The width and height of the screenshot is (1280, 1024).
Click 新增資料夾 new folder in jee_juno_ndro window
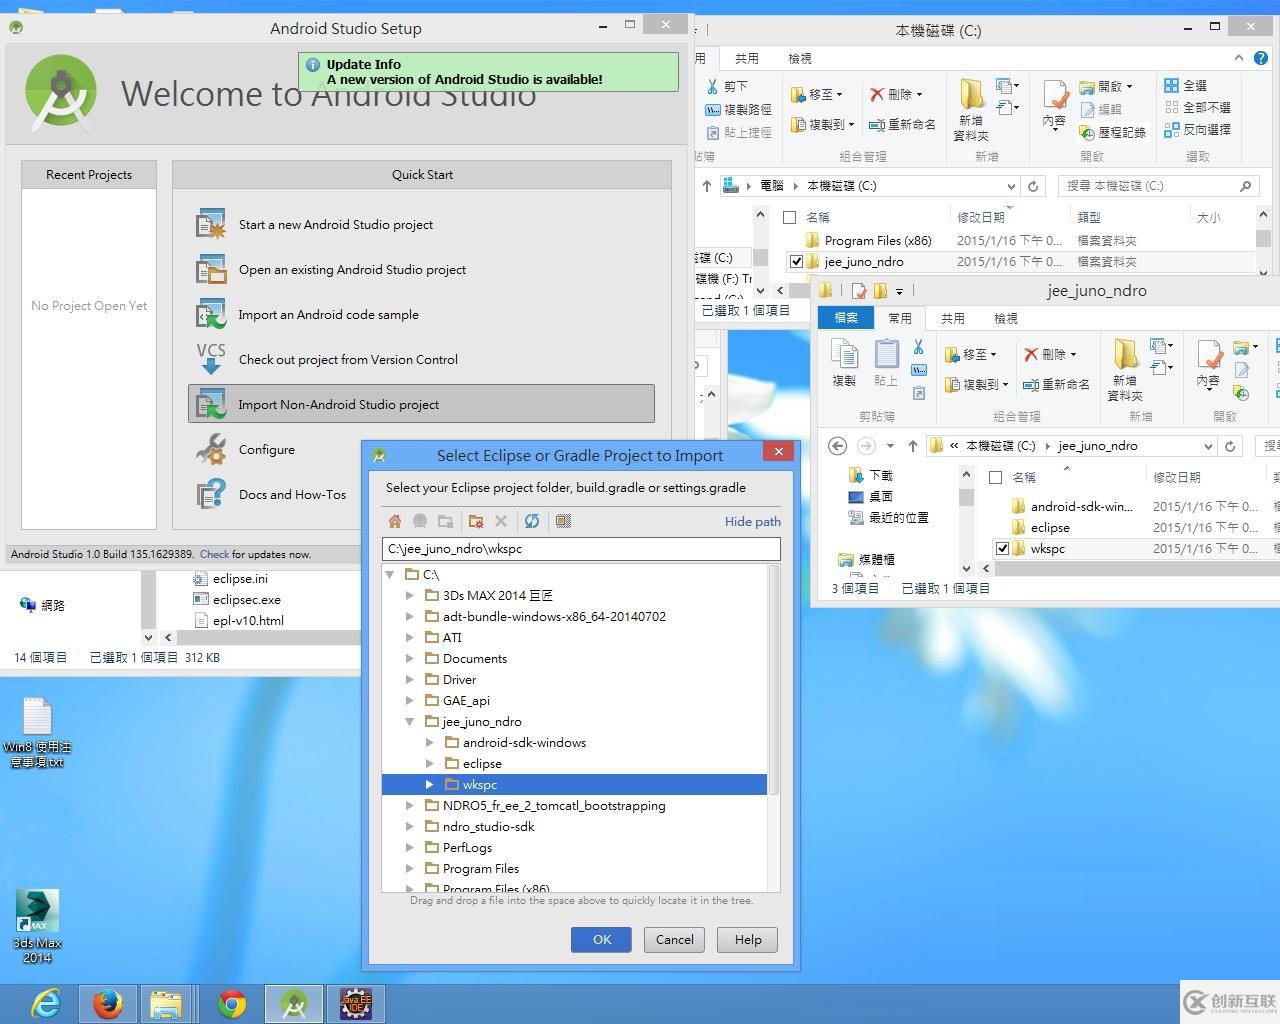click(1125, 369)
